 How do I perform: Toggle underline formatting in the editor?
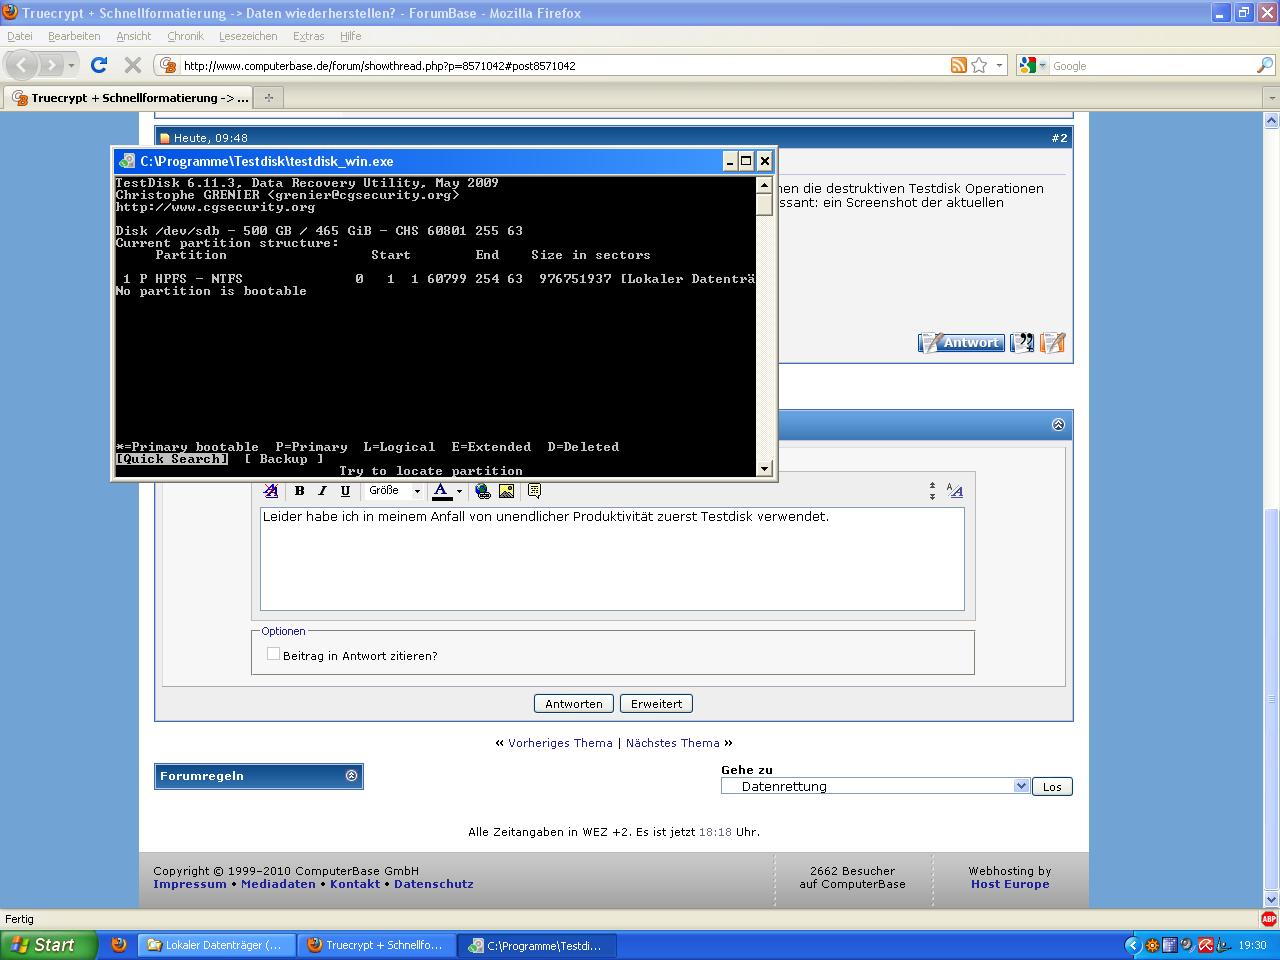[x=345, y=491]
